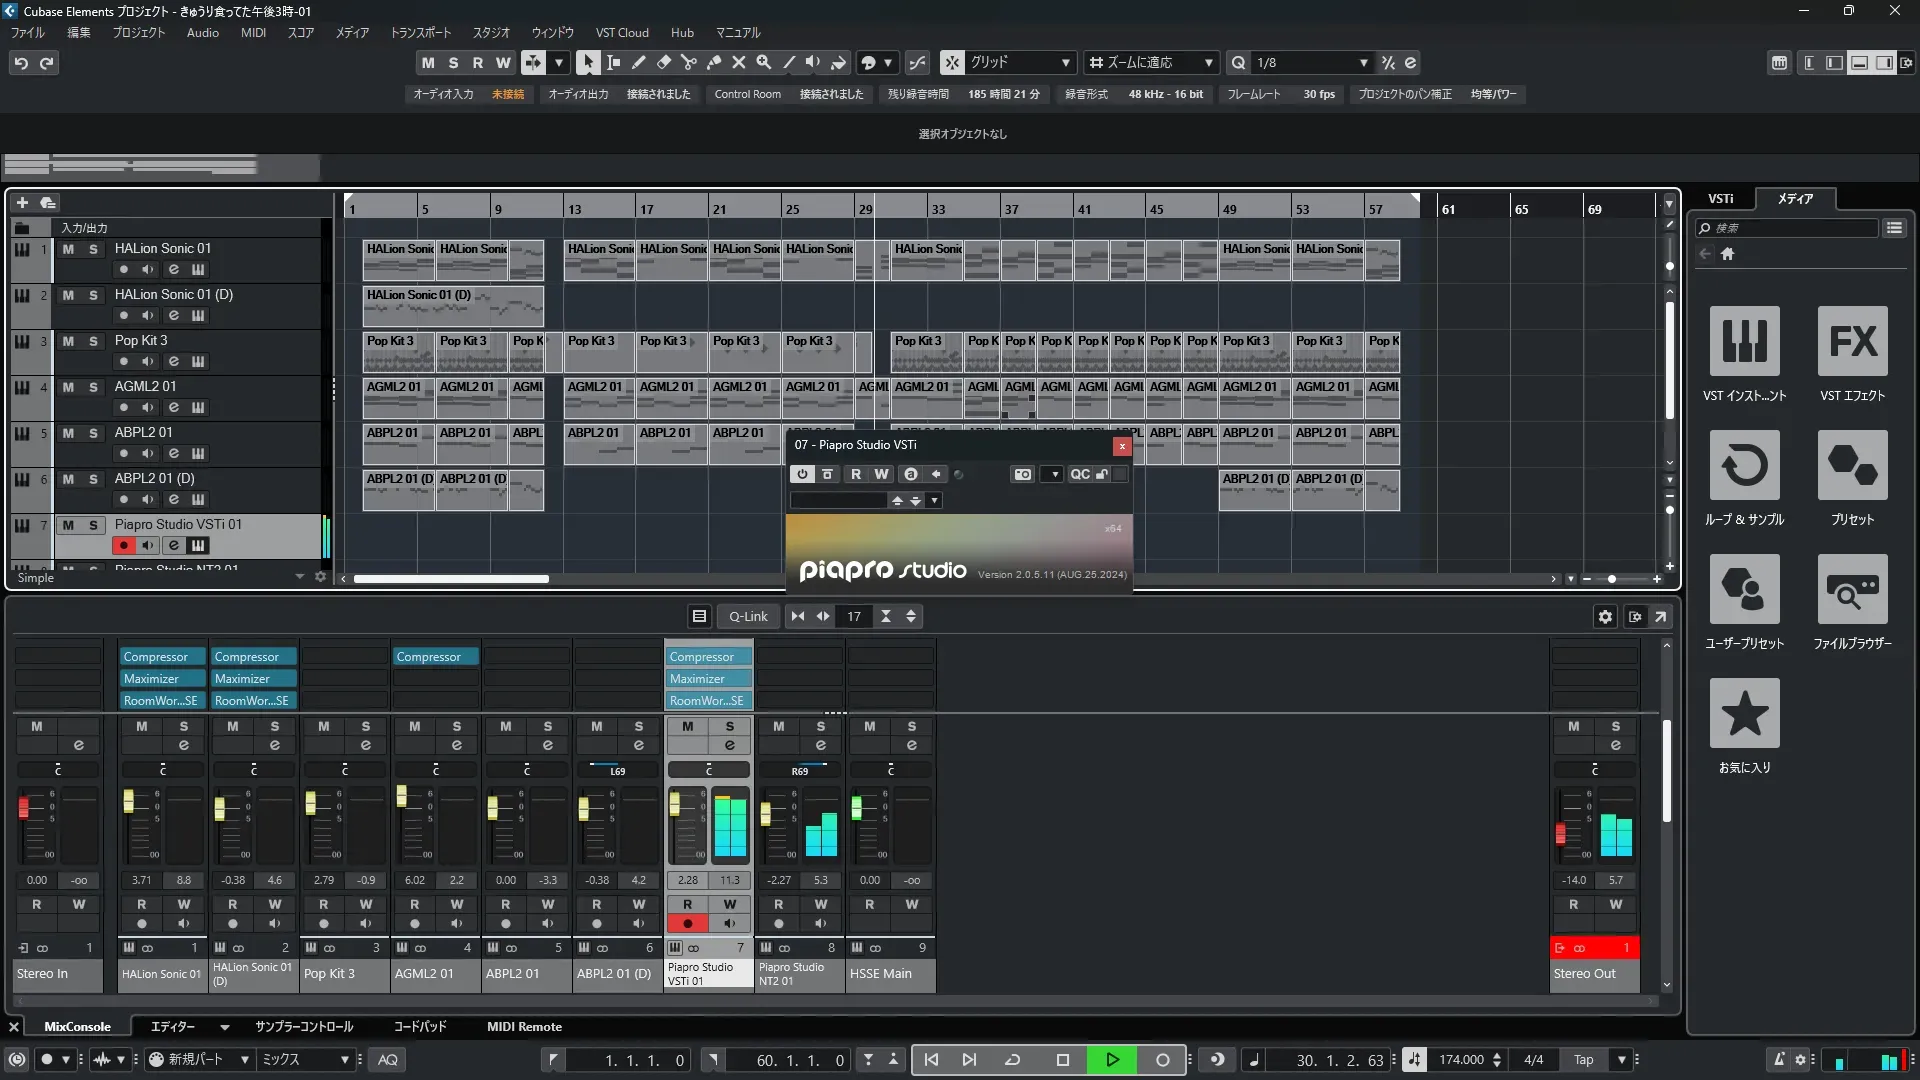1920x1080 pixels.
Task: Open Loops & Samples media tile
Action: (x=1744, y=465)
